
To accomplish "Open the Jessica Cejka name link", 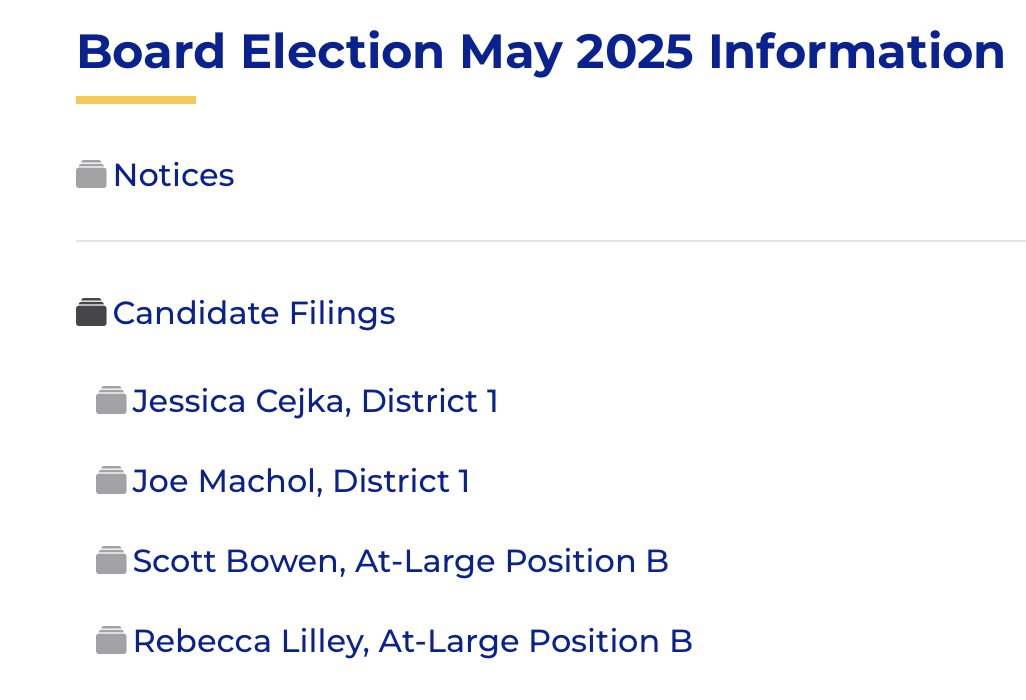I will pos(241,401).
